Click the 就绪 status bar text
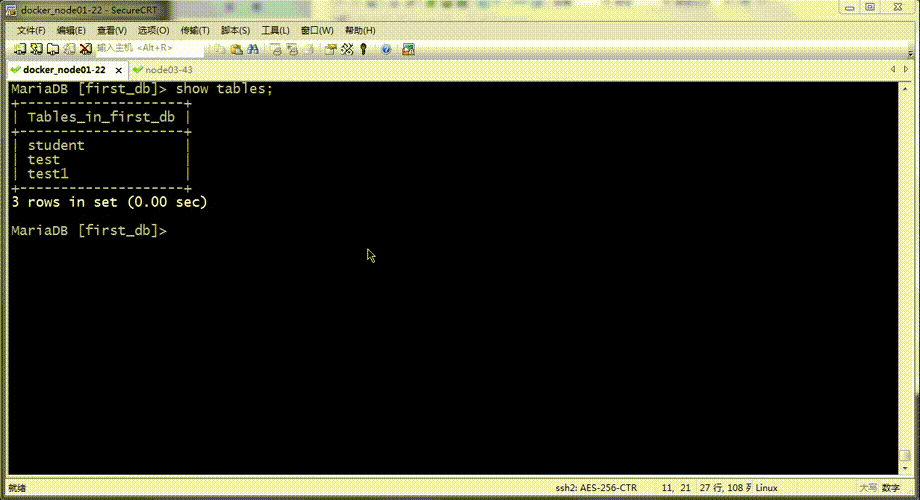920x500 pixels. pos(17,488)
